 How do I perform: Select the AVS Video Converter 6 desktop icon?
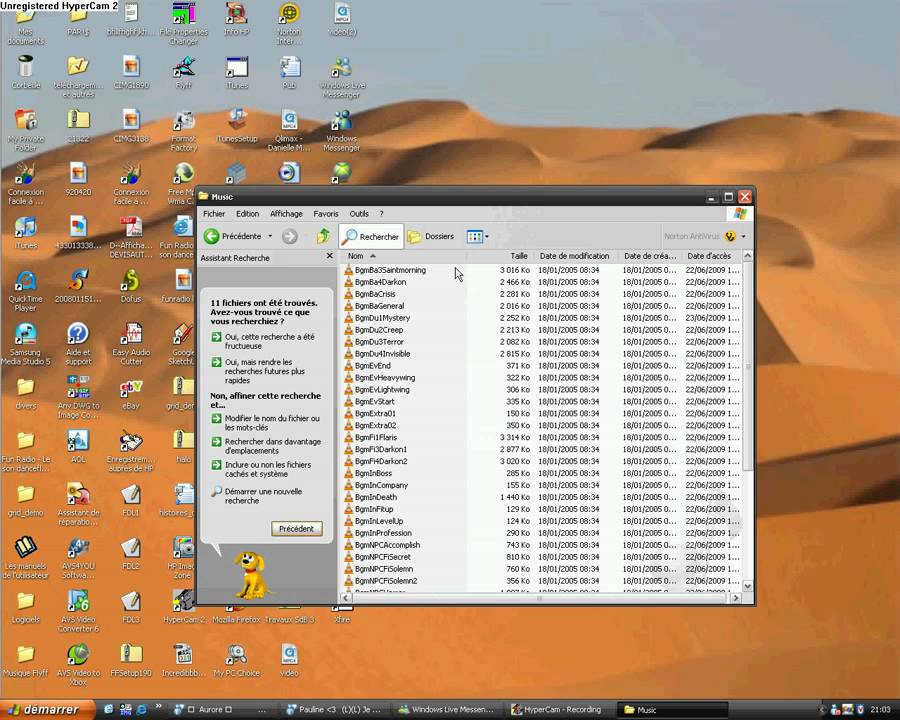click(78, 611)
